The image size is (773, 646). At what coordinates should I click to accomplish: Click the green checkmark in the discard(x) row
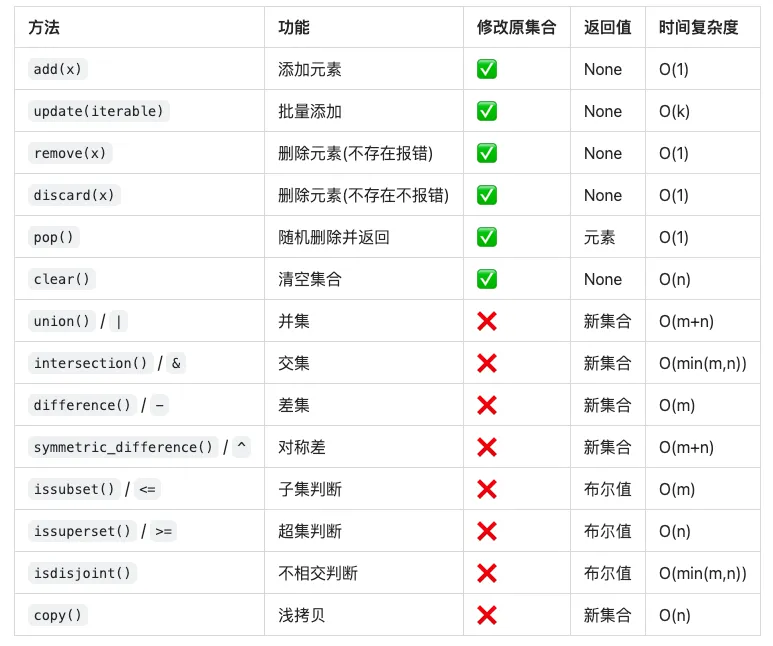(487, 195)
